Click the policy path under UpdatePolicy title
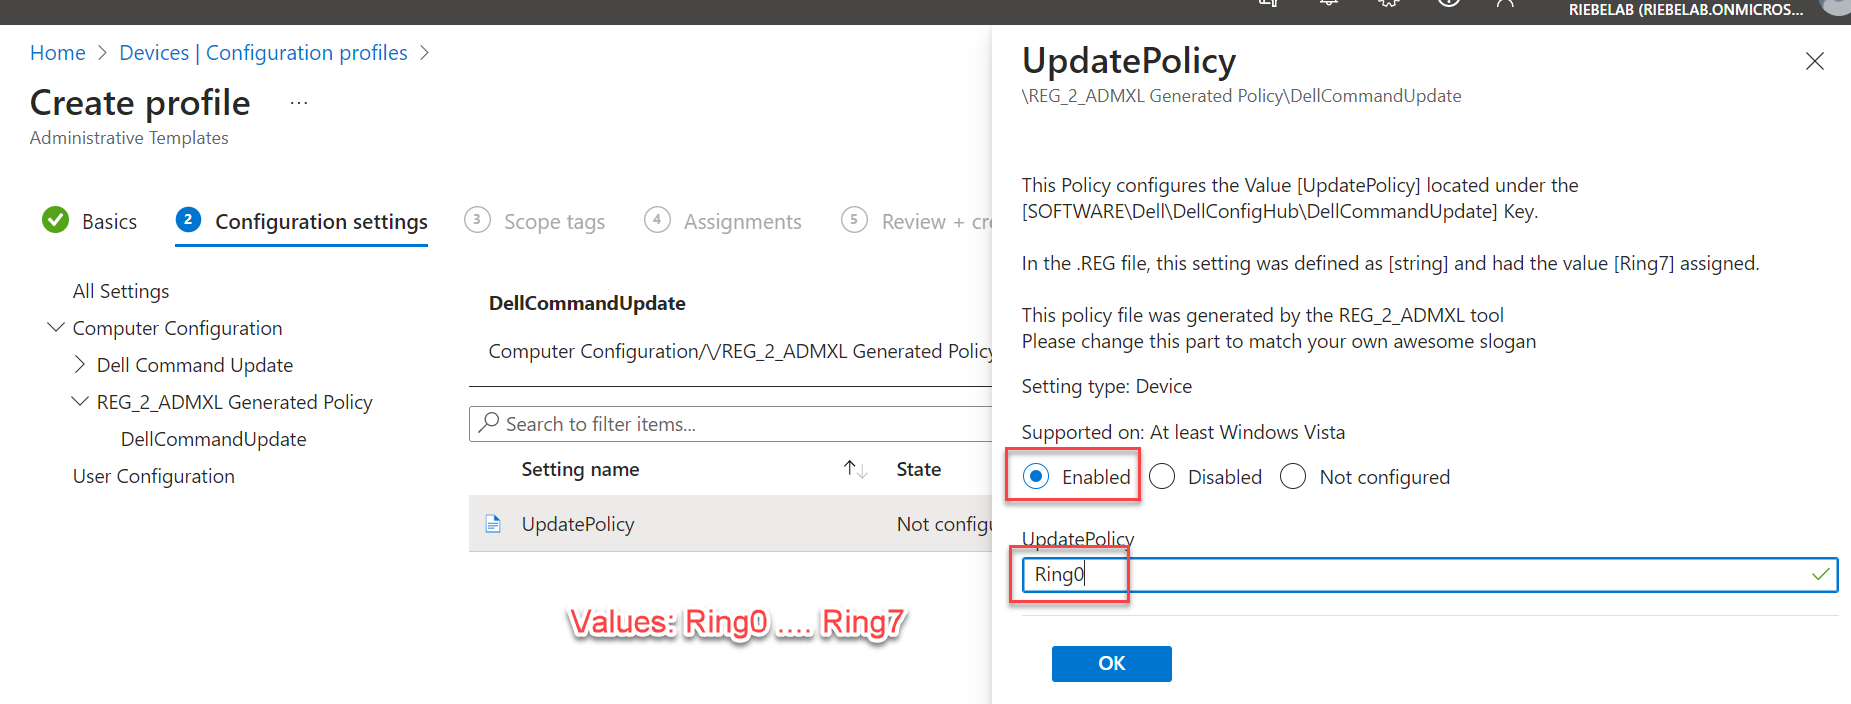 click(x=1241, y=96)
